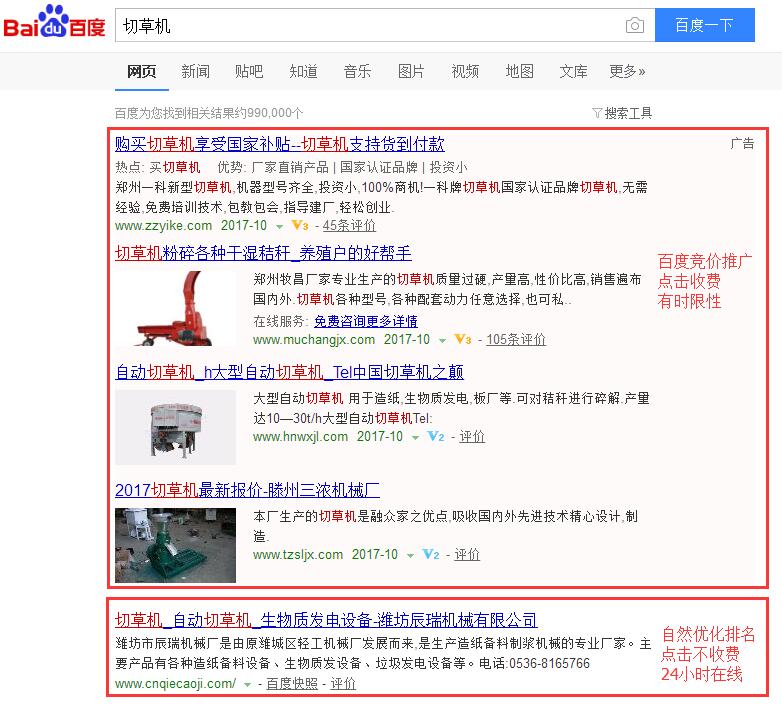Open 评价 link in tzsljx result
782x705 pixels.
coord(467,554)
